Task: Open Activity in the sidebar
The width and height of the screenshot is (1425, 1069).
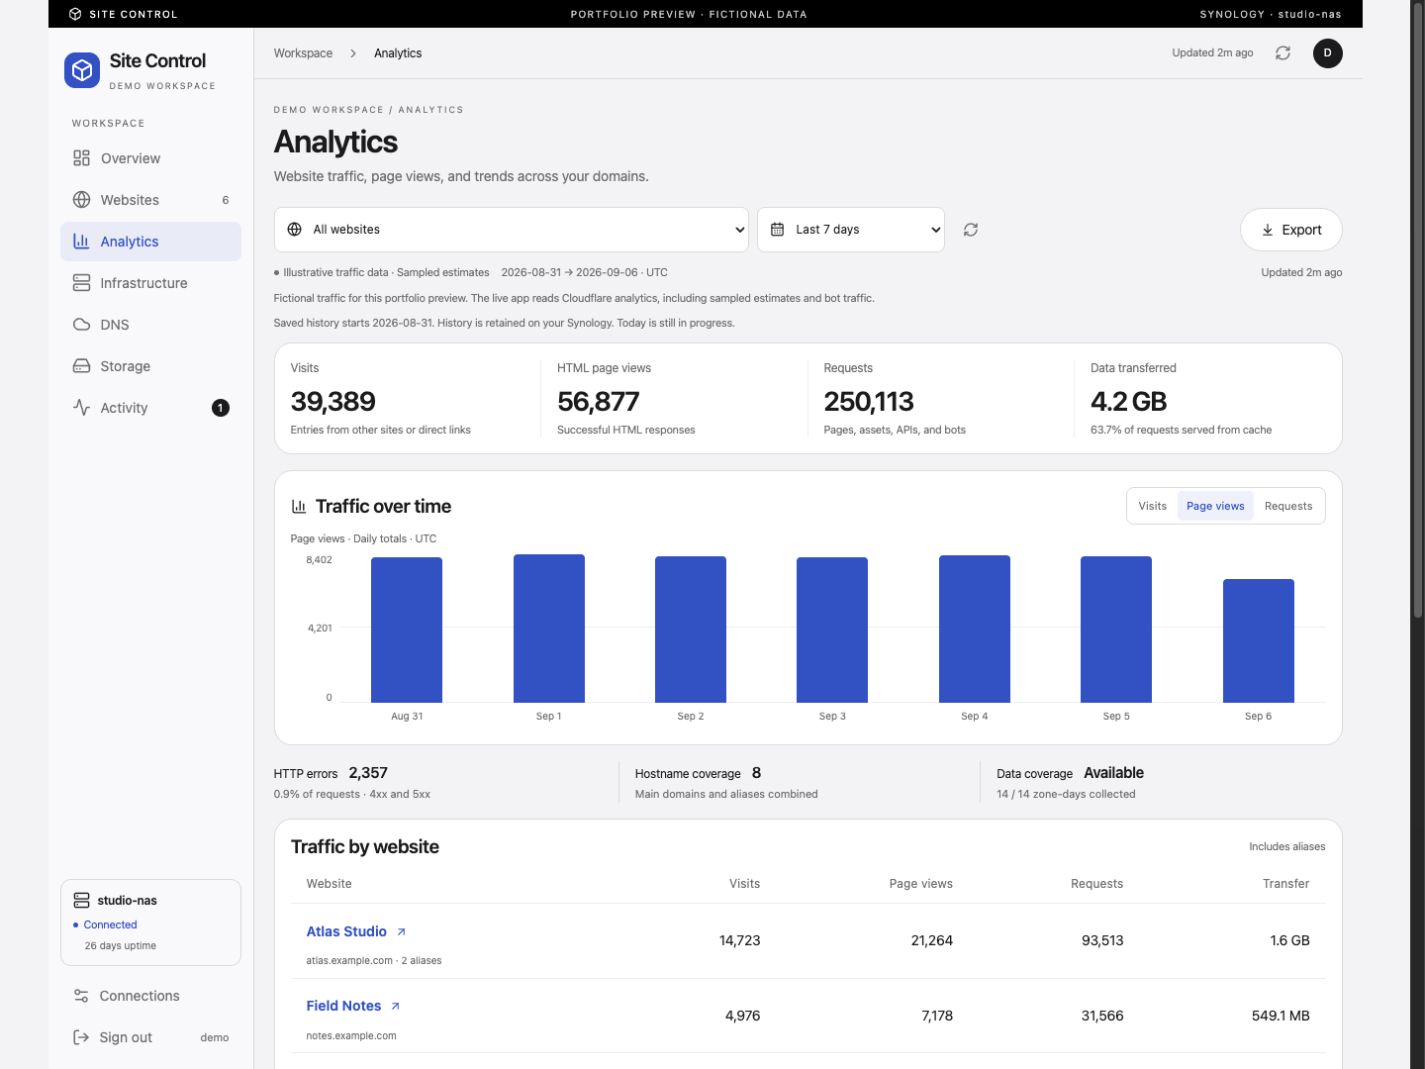Action: pyautogui.click(x=151, y=408)
